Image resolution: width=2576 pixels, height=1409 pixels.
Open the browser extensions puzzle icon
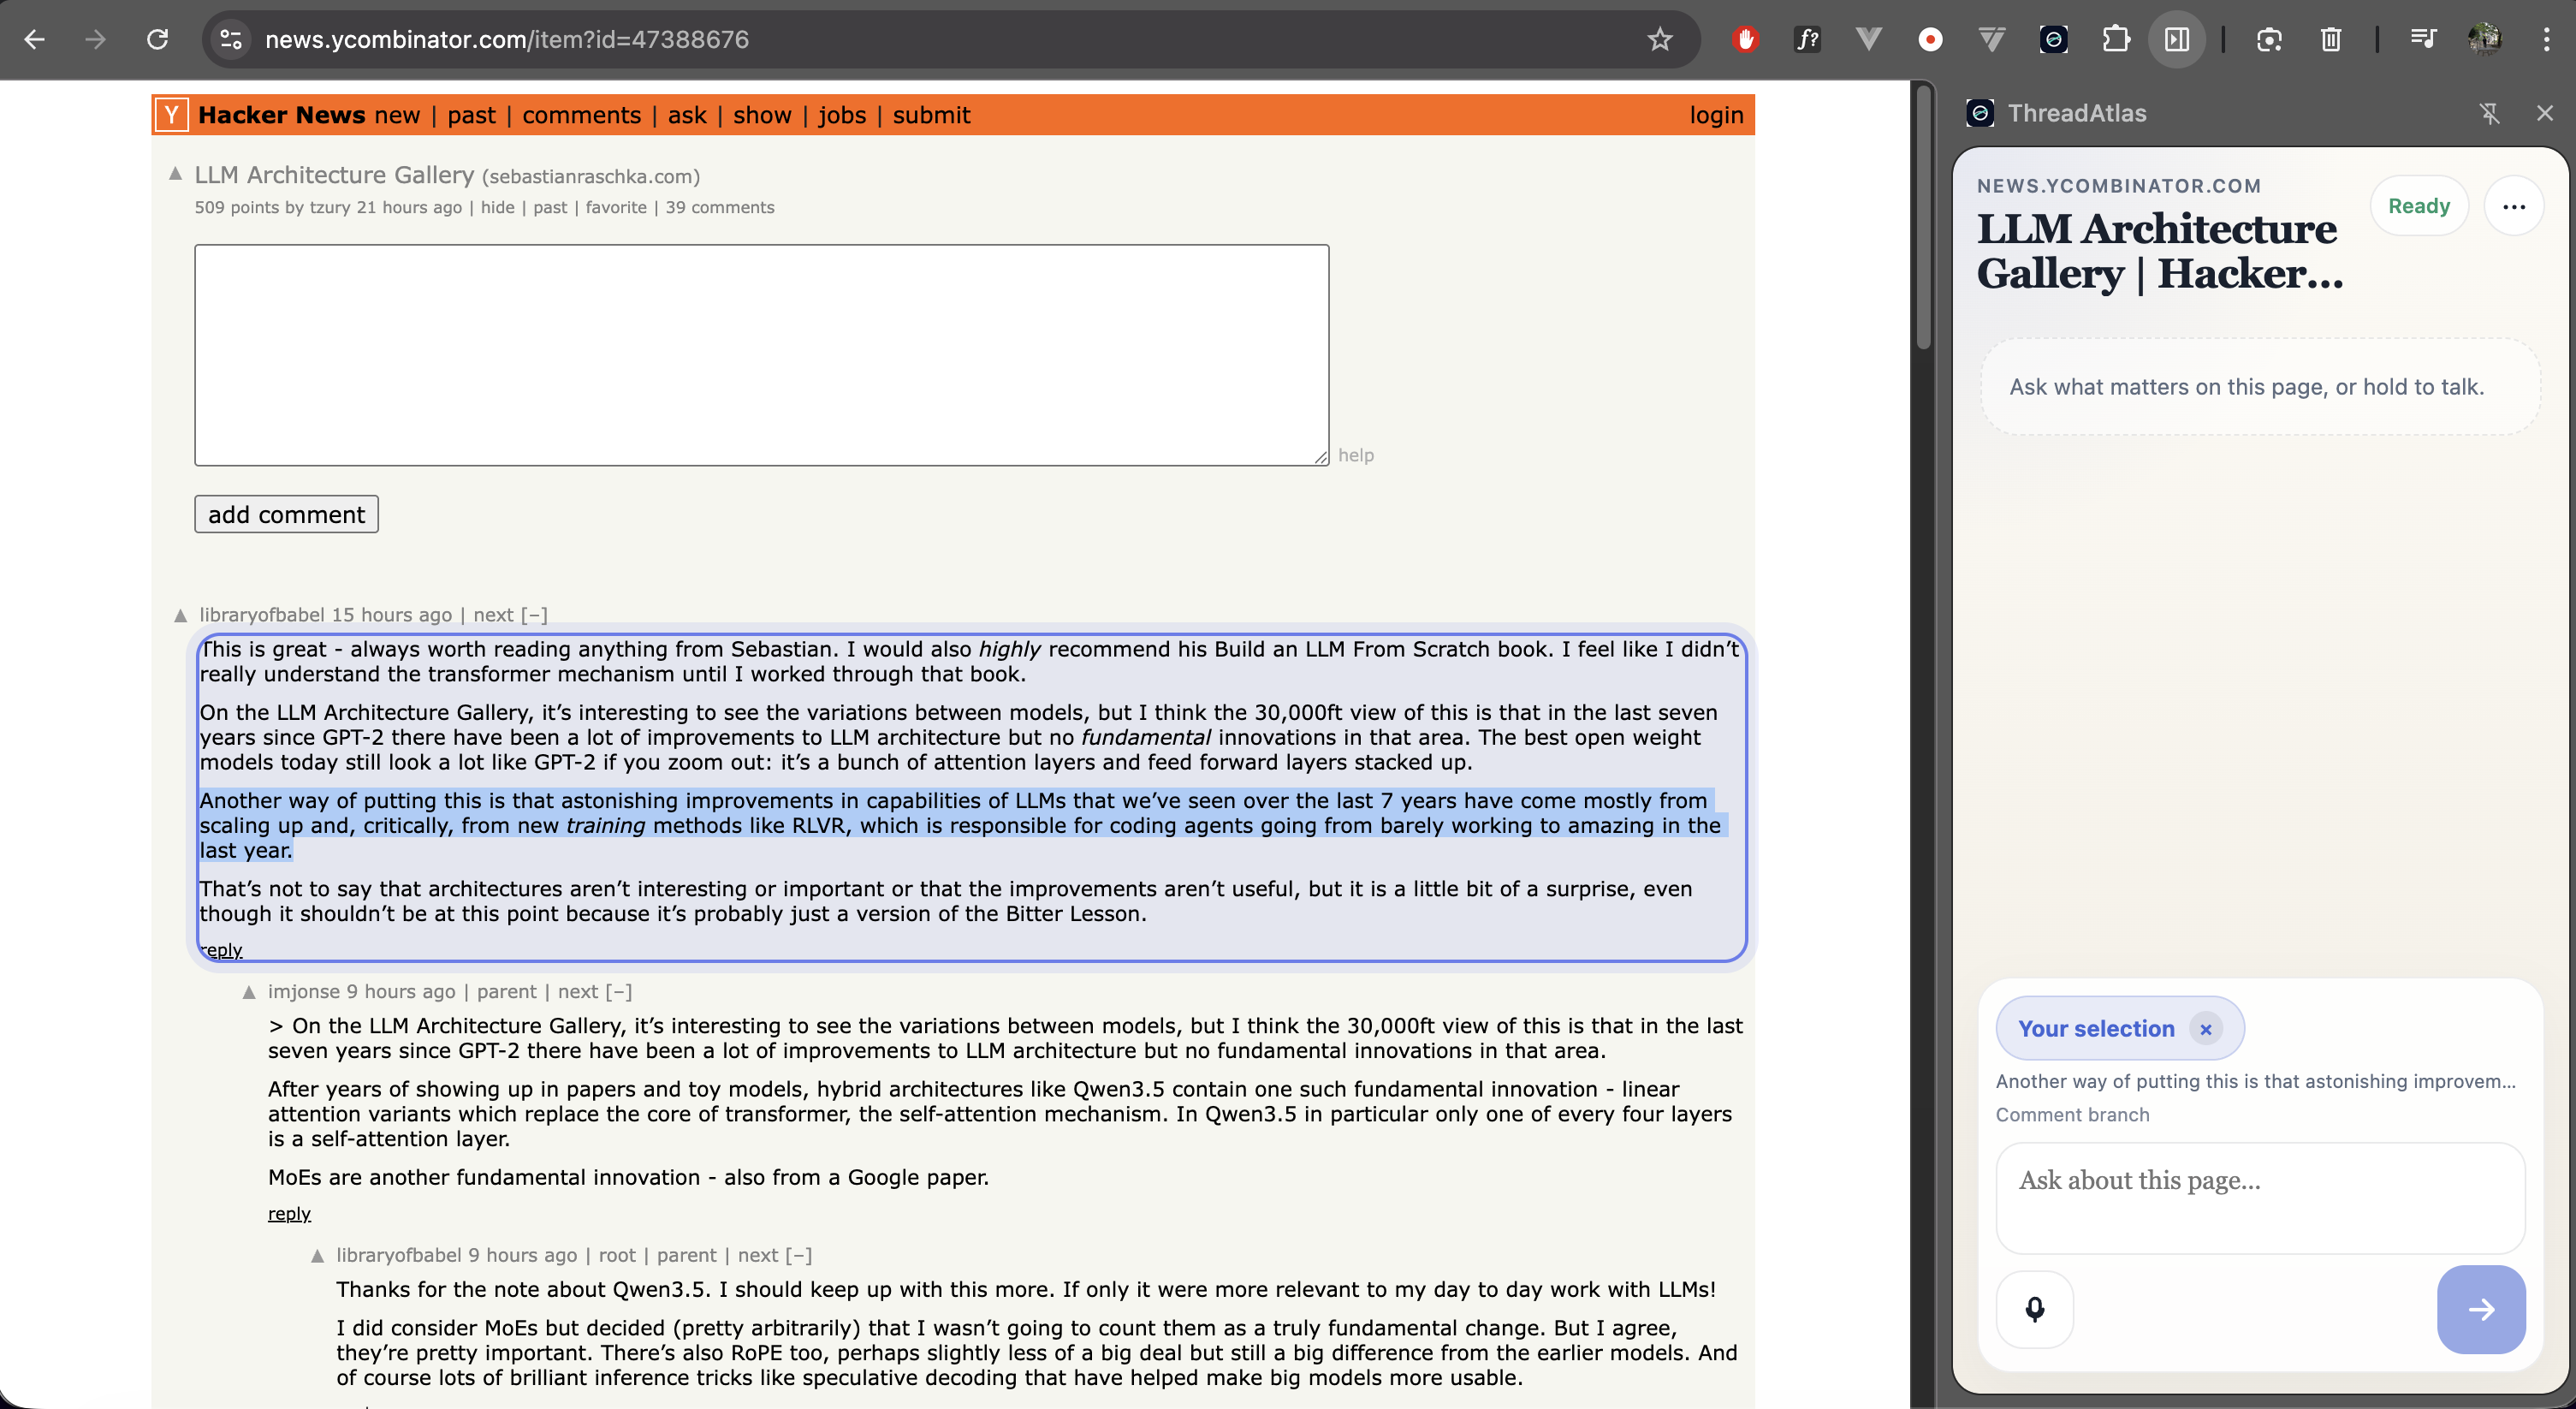[x=2116, y=39]
